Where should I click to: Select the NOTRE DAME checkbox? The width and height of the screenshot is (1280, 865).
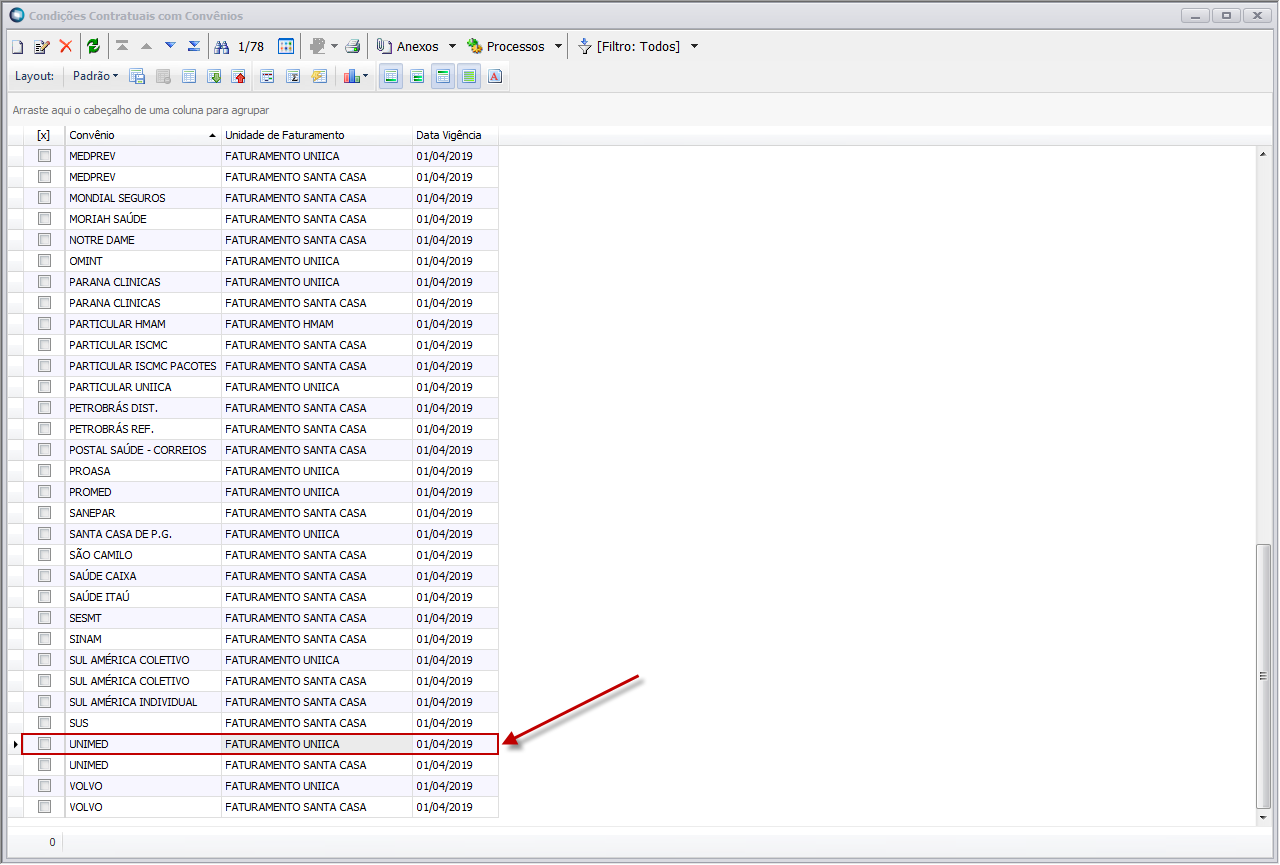point(44,240)
